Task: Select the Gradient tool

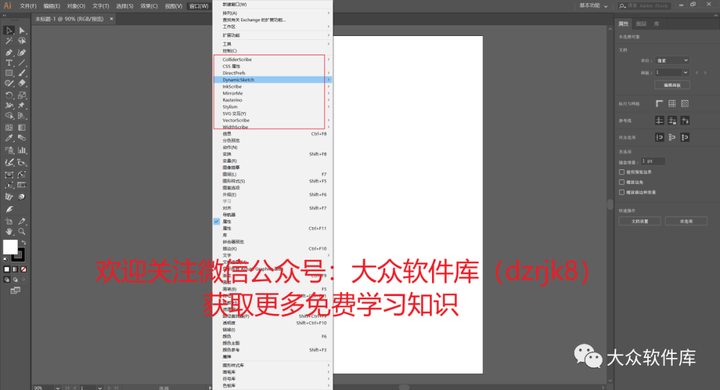Action: pyautogui.click(x=22, y=128)
